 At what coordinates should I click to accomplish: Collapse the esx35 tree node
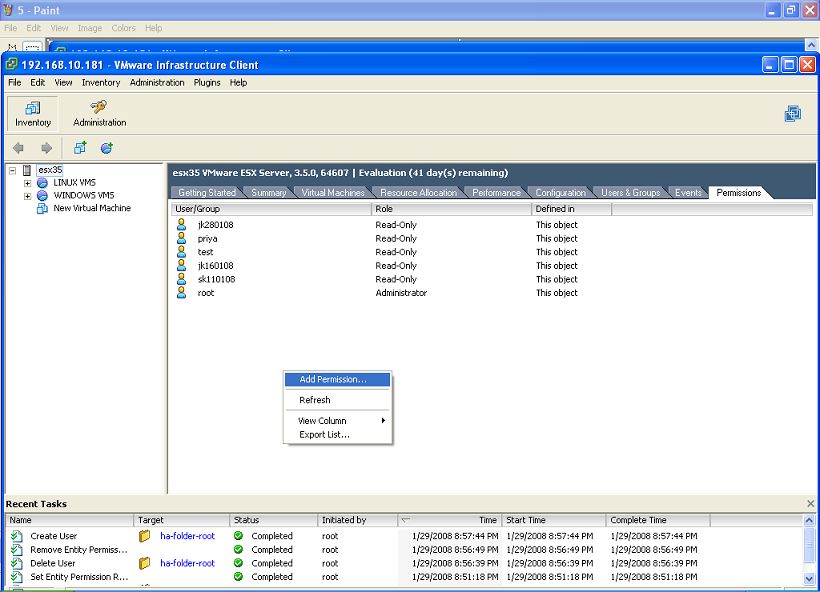point(13,170)
